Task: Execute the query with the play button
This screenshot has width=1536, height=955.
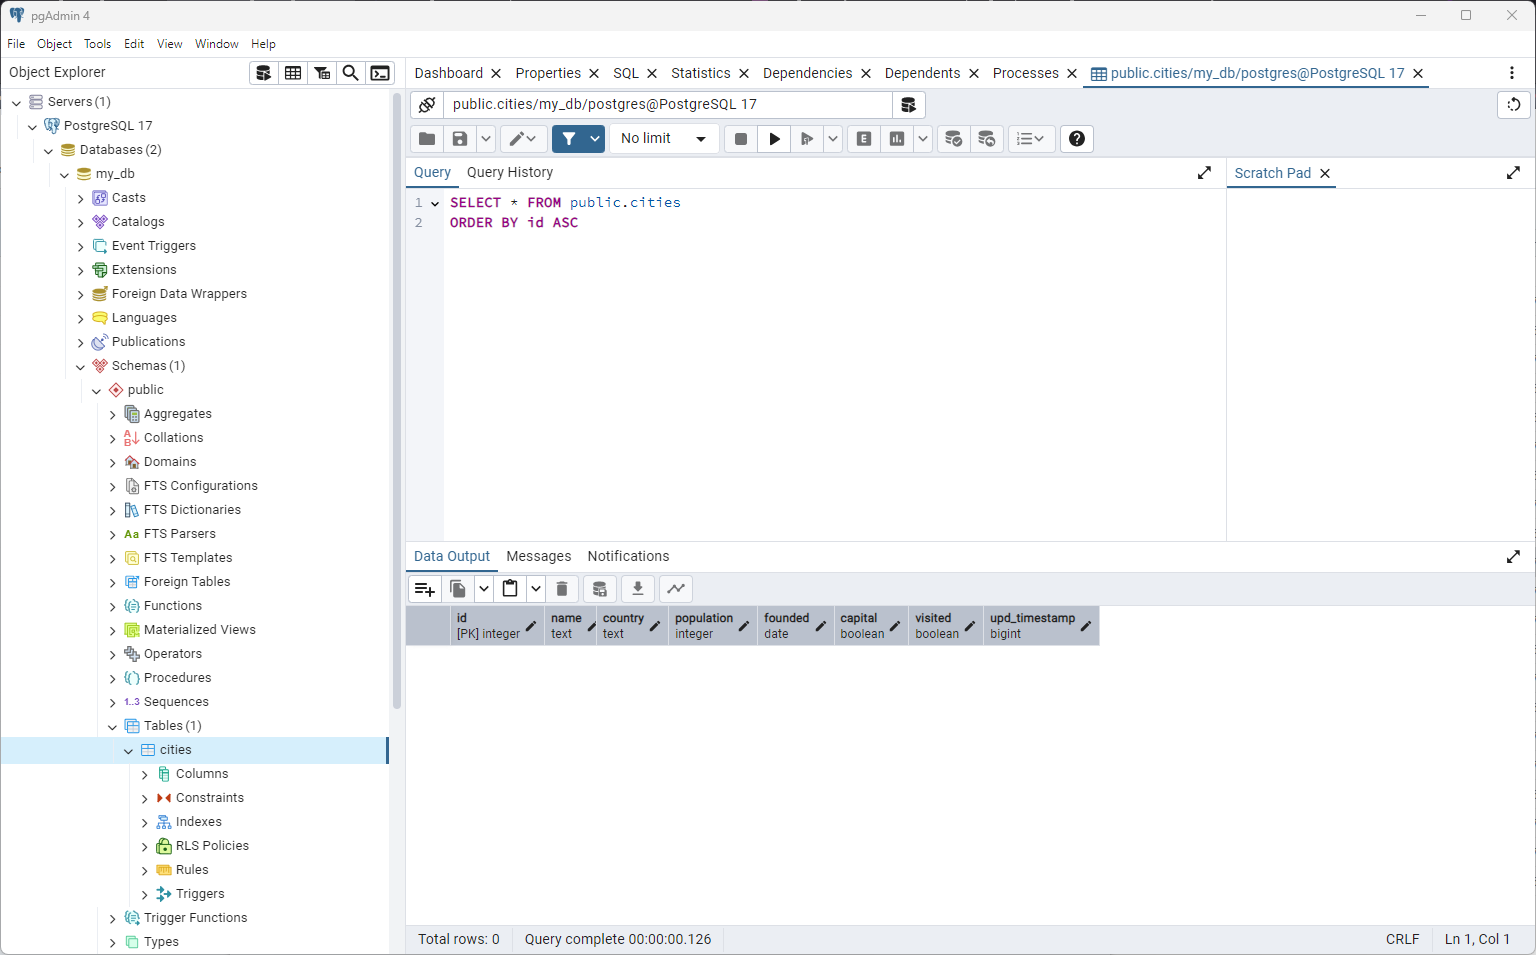Action: click(x=774, y=139)
